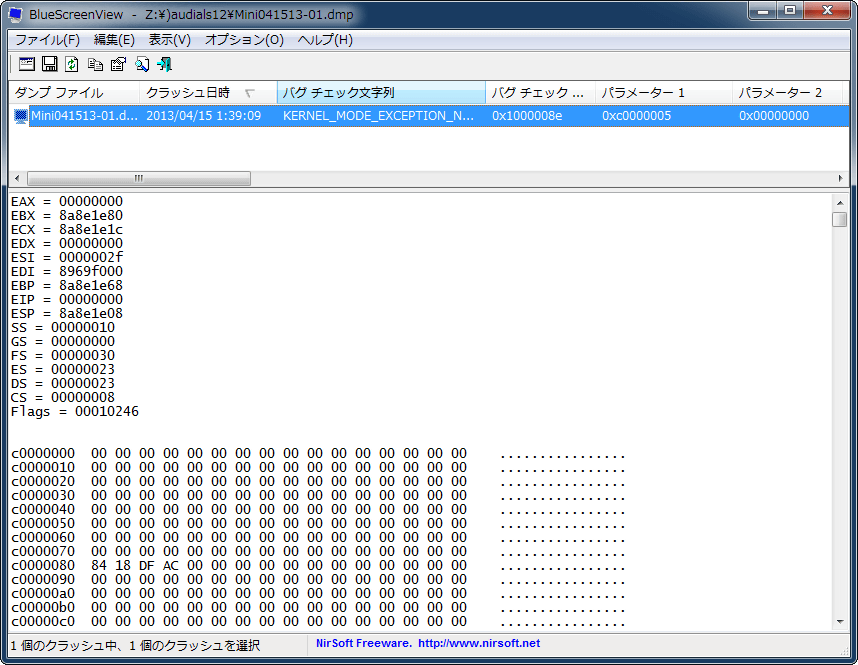Sort by パラメーター 1 column header
The height and width of the screenshot is (665, 858).
(x=664, y=92)
